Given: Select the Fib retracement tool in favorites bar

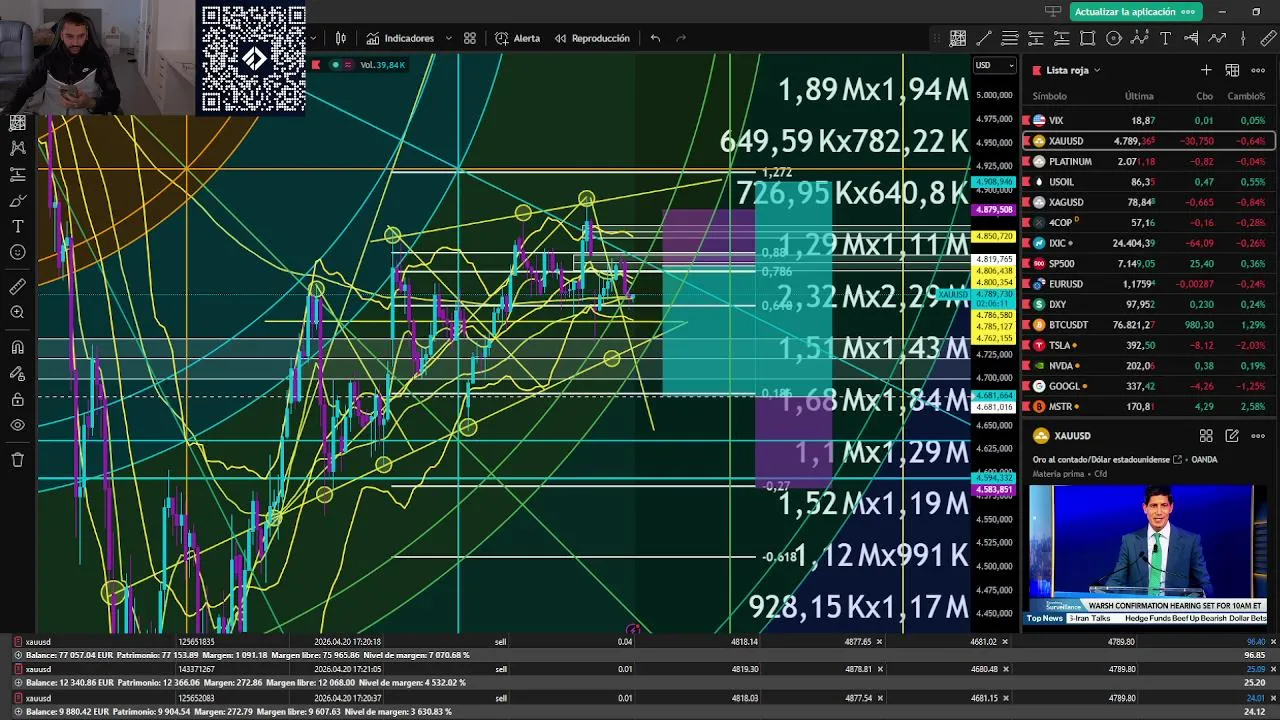Looking at the screenshot, I should click(1010, 38).
